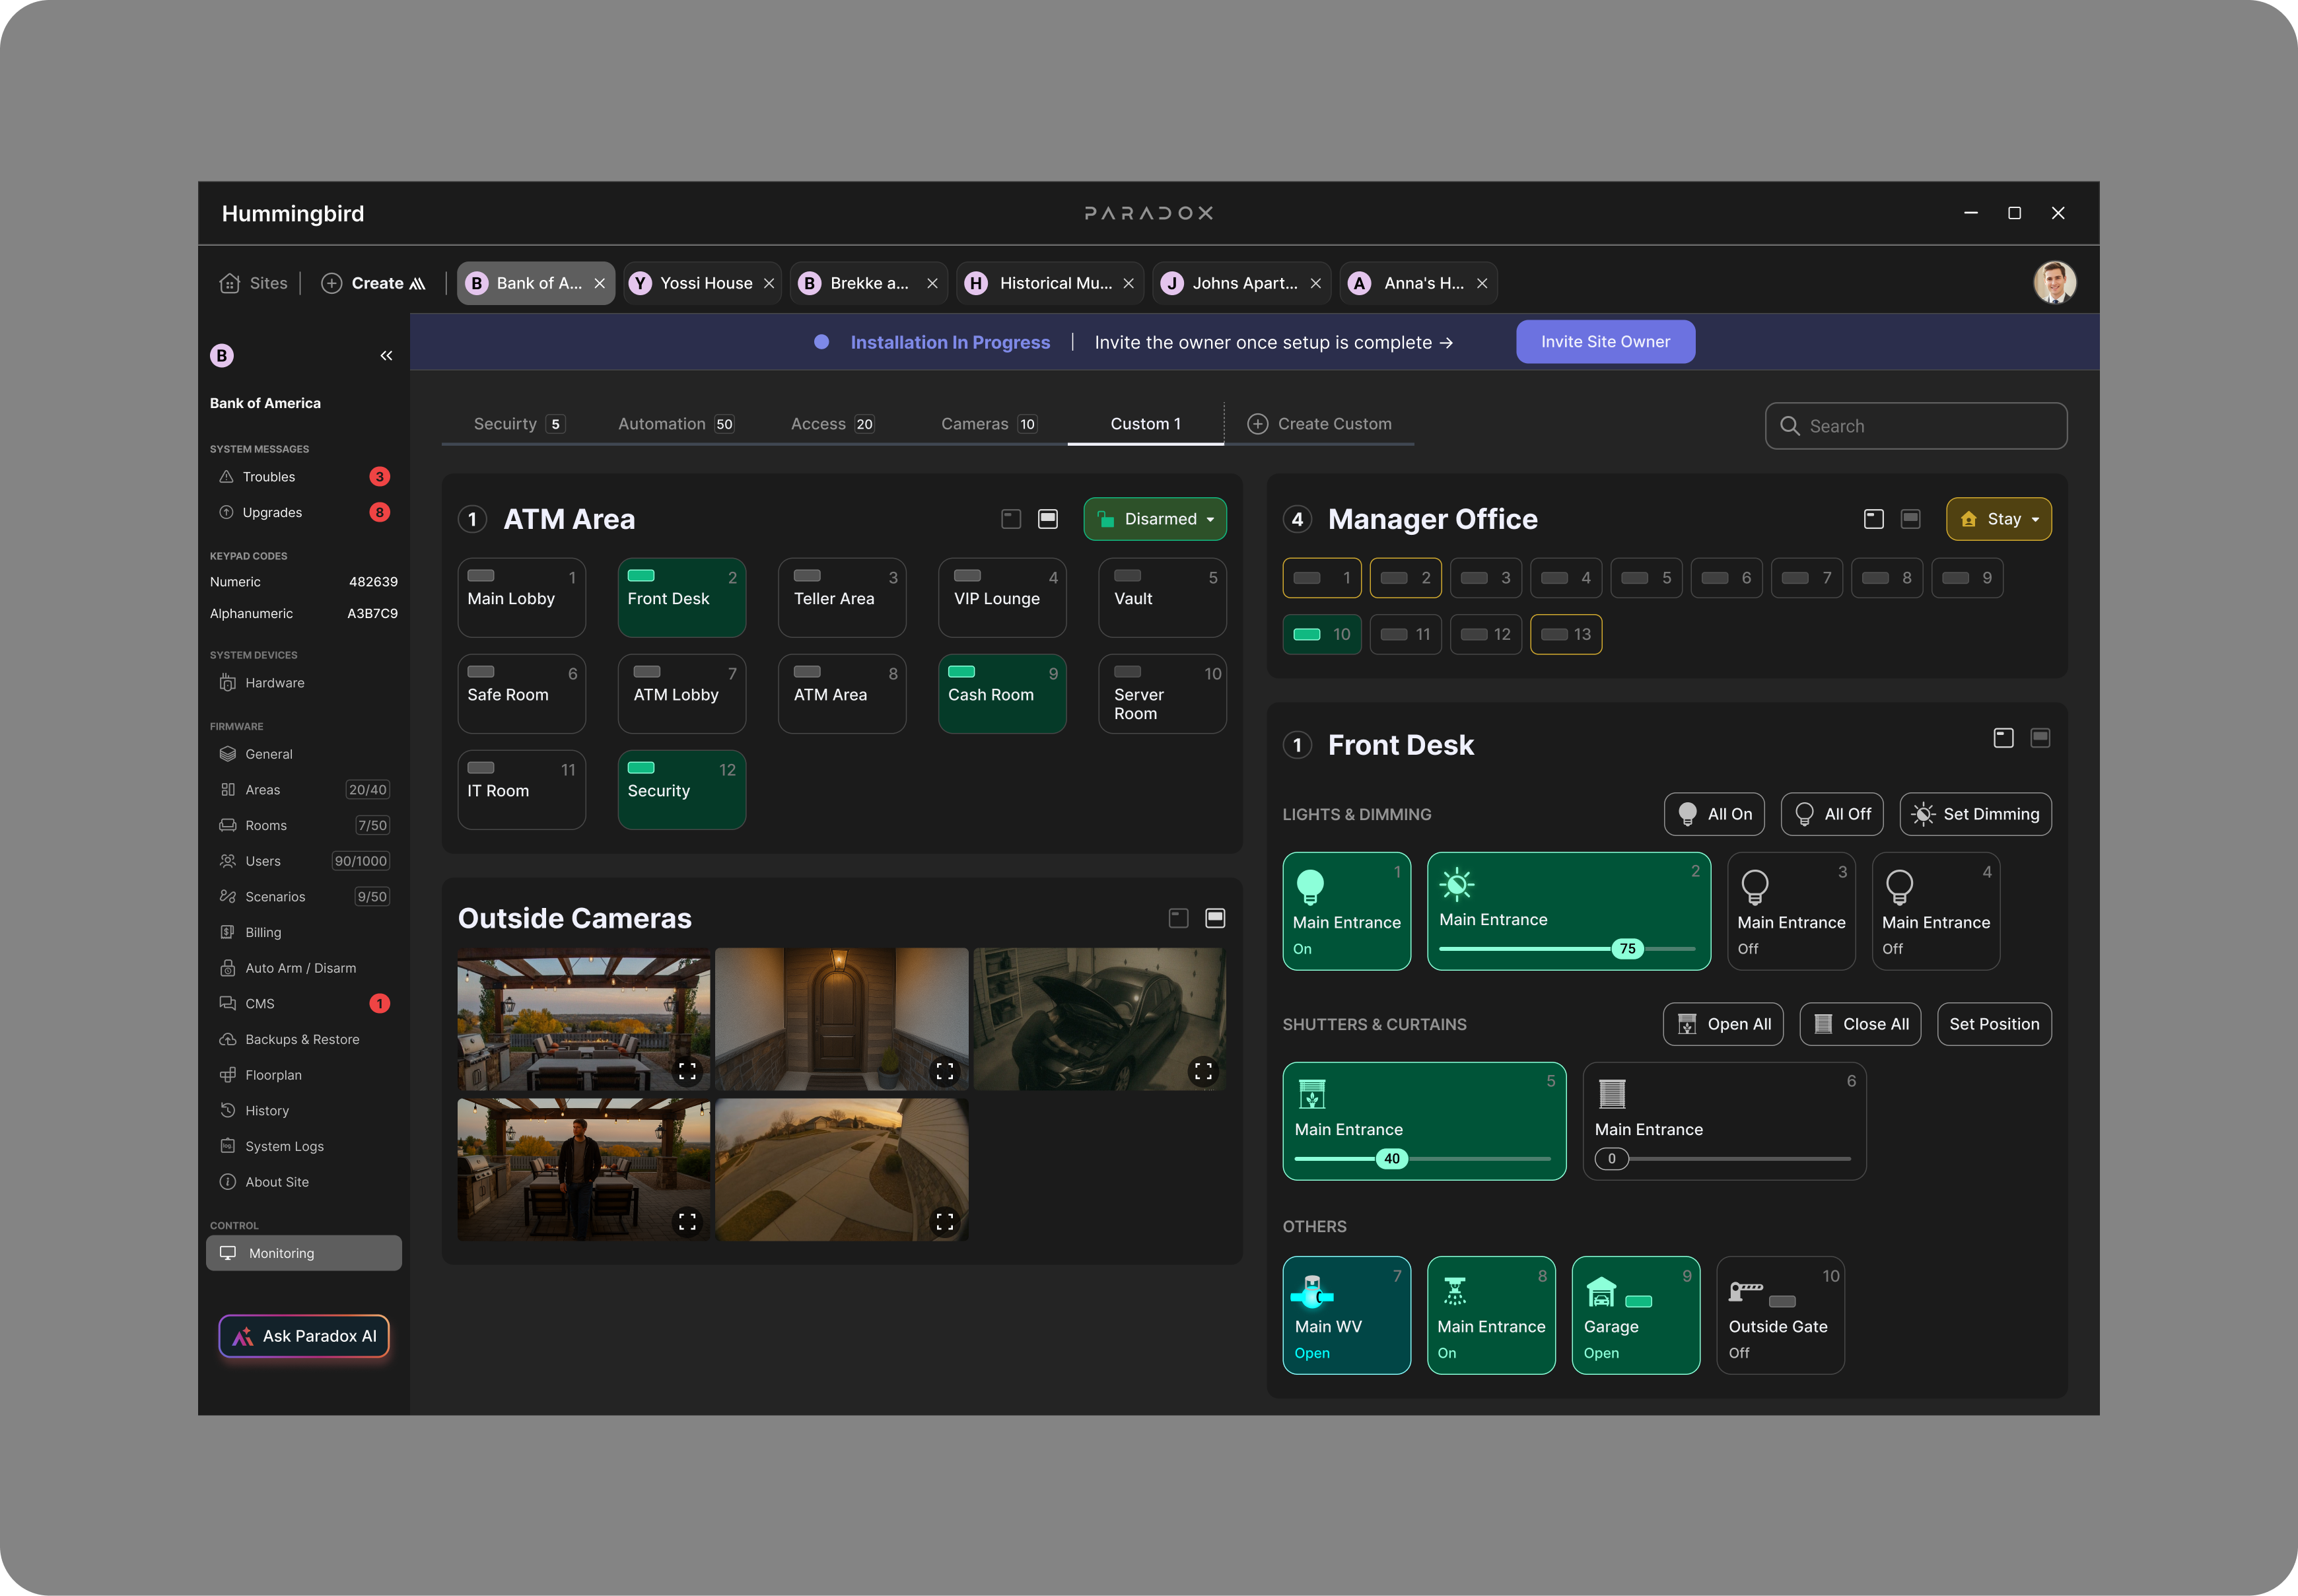Switch ATM Area panel to expanded view icon

[1048, 519]
